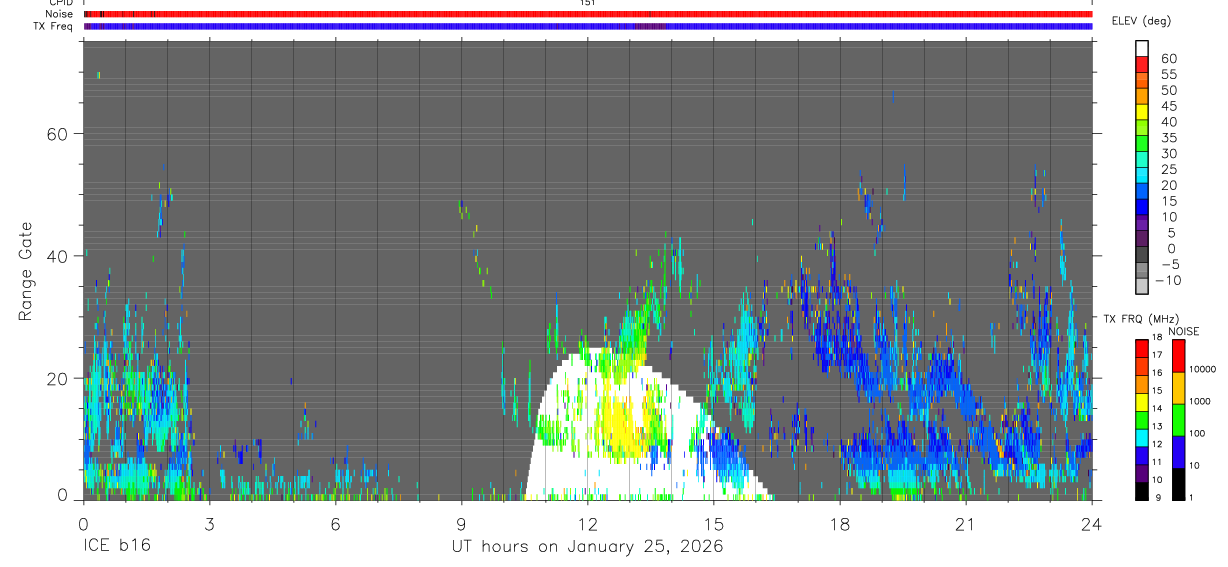Click the Range Gate axis tick label 60
Image resolution: width=1228 pixels, height=567 pixels.
point(55,134)
